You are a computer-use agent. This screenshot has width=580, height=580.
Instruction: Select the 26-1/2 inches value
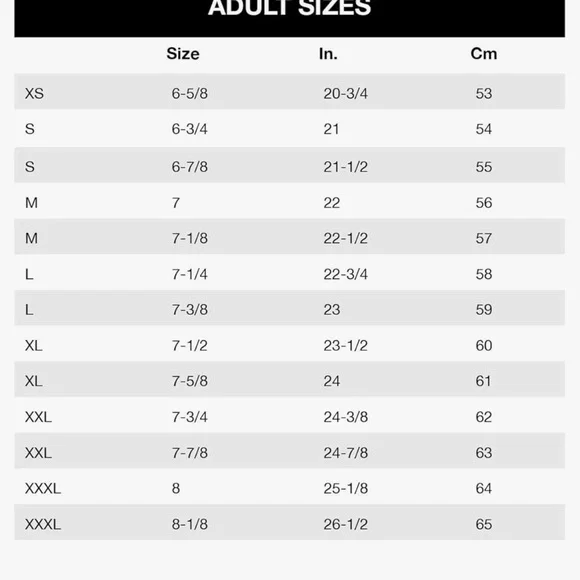pyautogui.click(x=345, y=524)
